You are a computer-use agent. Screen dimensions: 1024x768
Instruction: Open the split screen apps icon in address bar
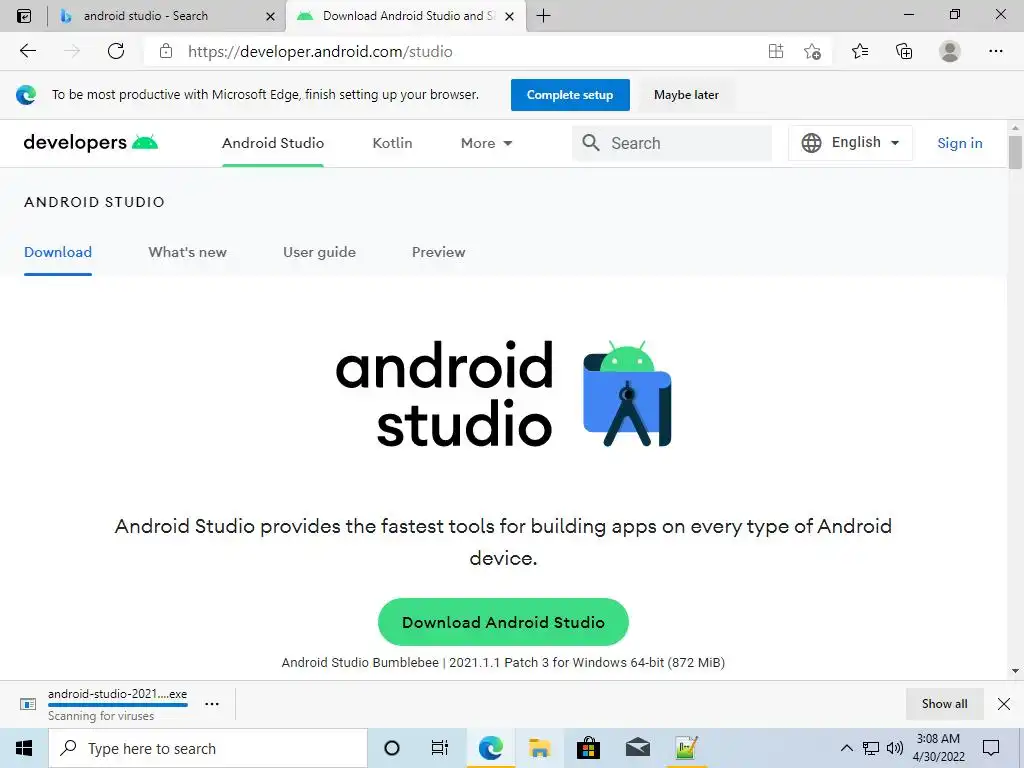tap(776, 51)
